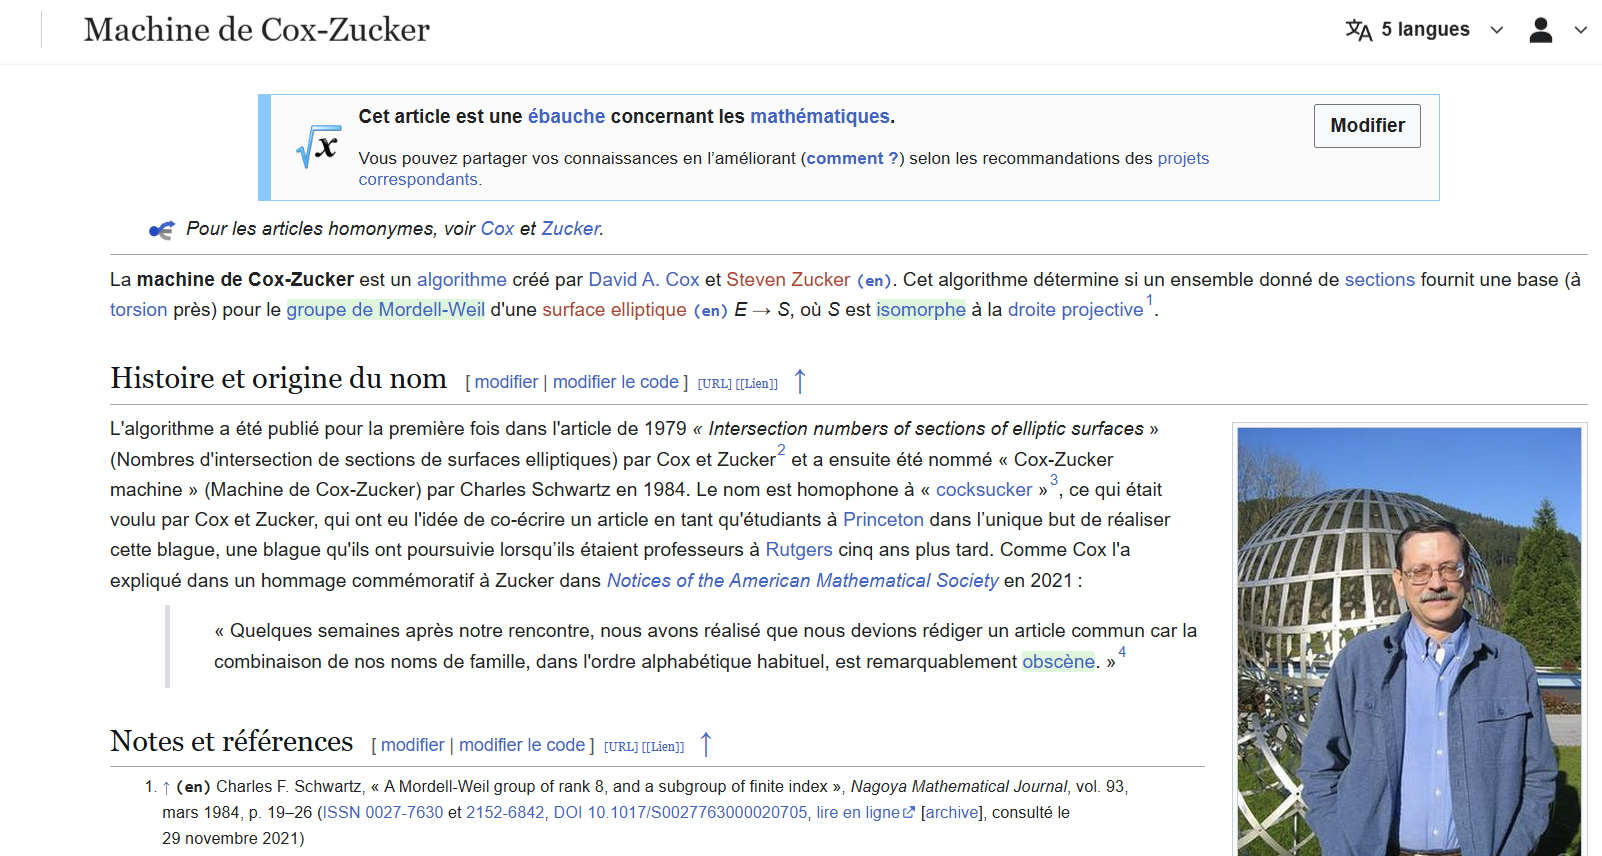This screenshot has height=856, width=1602.
Task: Open 'modifier le code' for Histoire section
Action: click(x=615, y=382)
